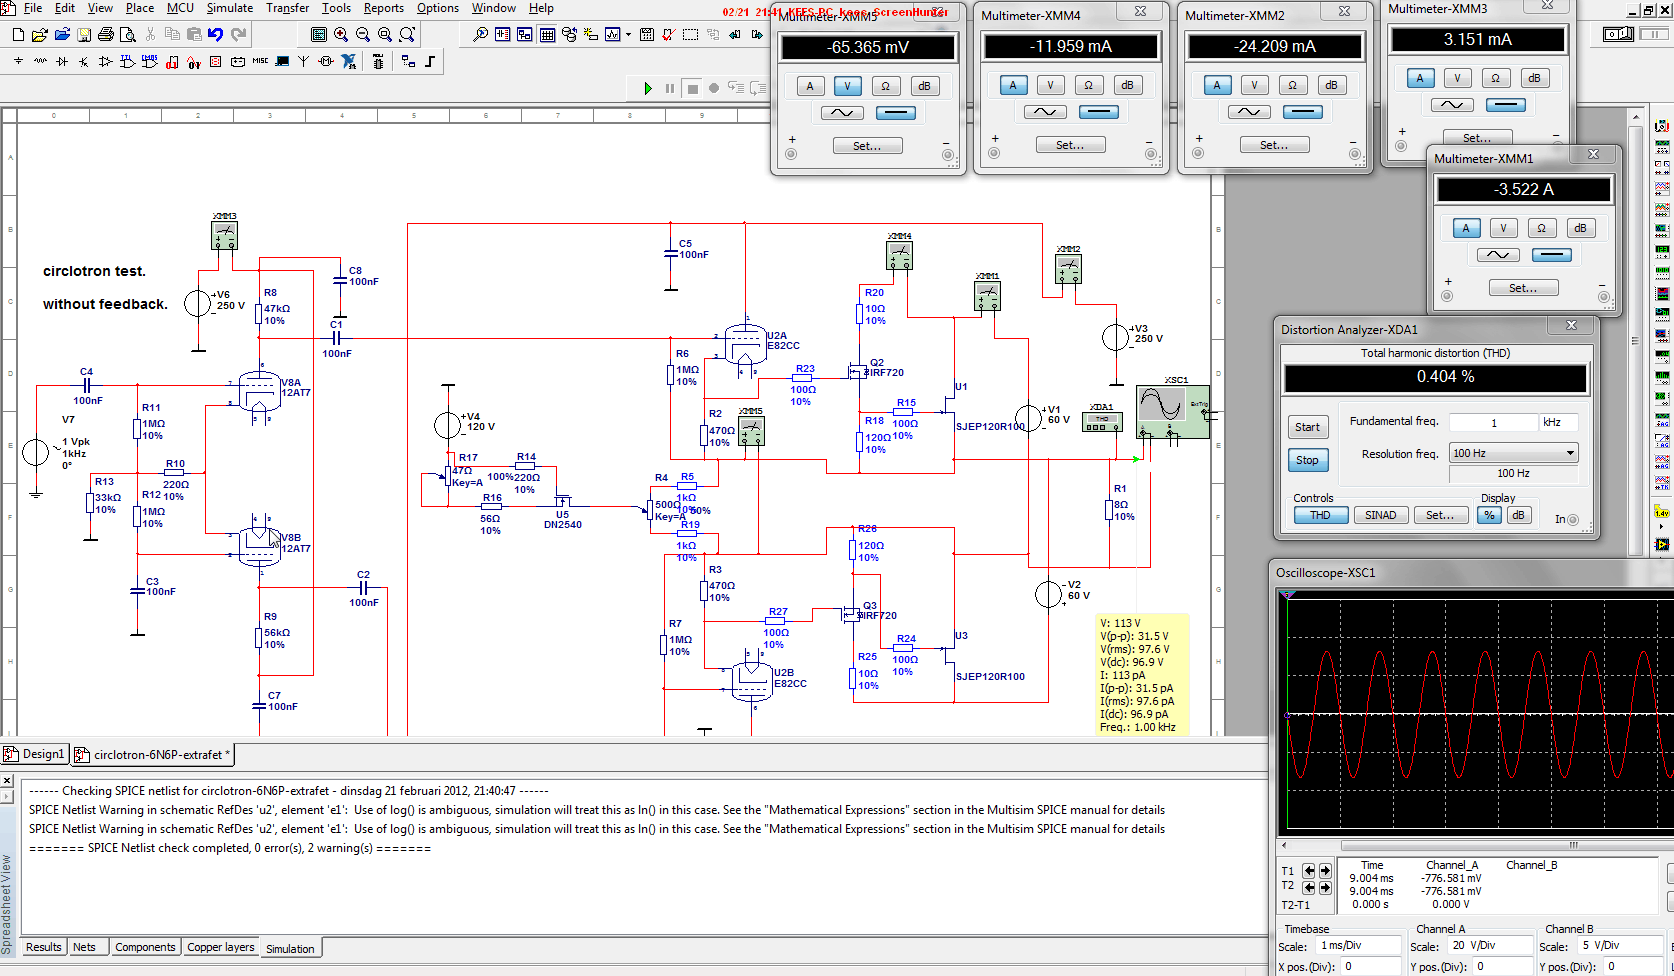Switch Multimeter-XMM4 to DC mode

1099,112
